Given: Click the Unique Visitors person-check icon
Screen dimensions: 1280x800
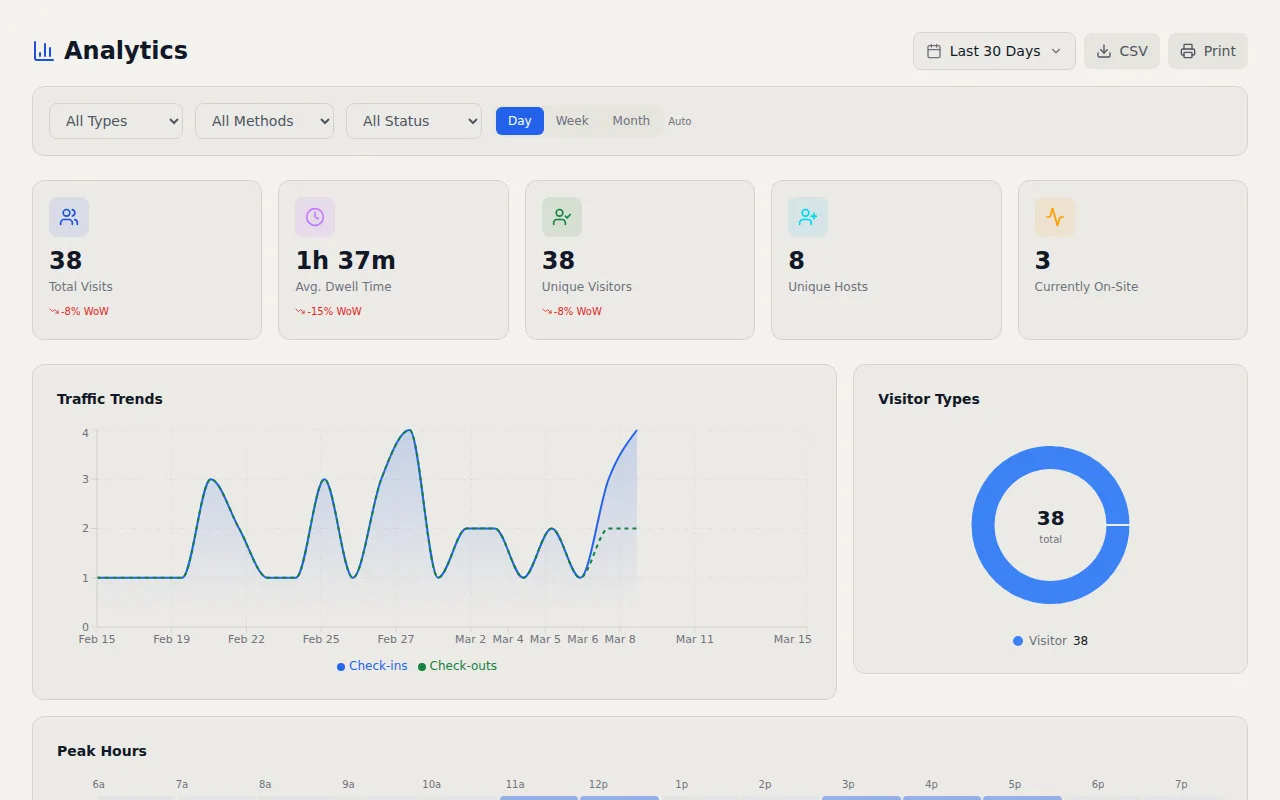Looking at the screenshot, I should click(561, 216).
